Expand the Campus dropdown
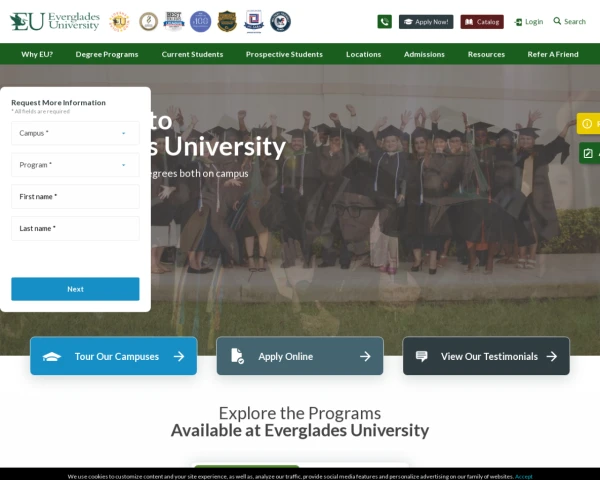Image resolution: width=600 pixels, height=480 pixels. pos(75,133)
